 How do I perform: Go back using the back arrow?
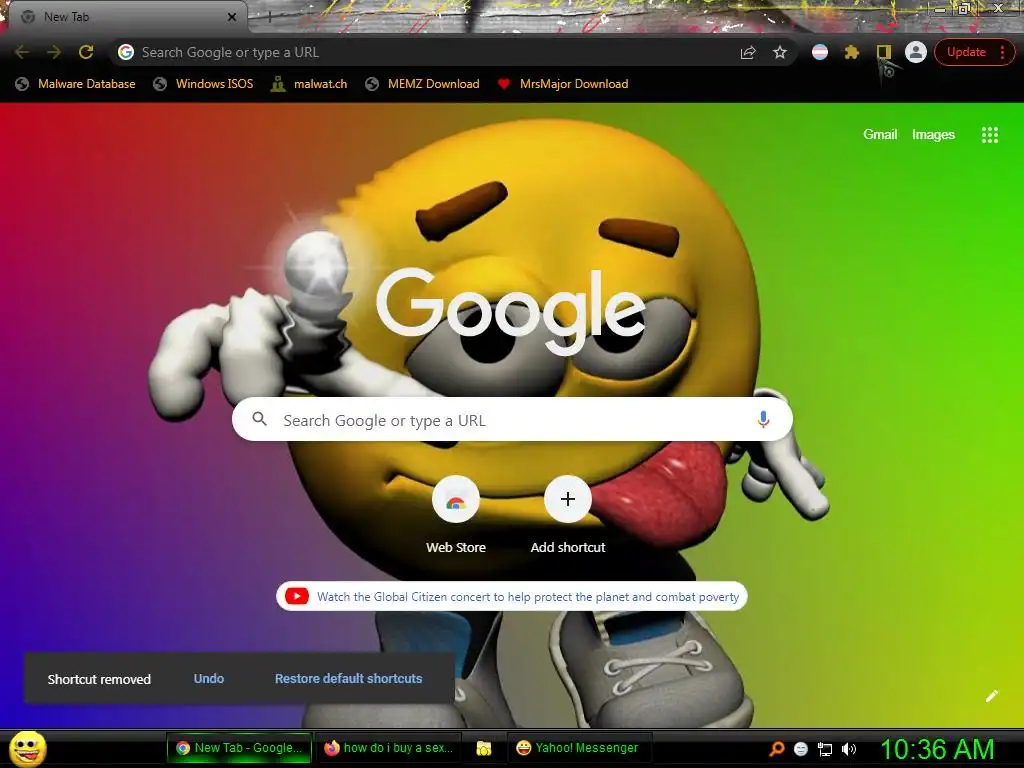(x=22, y=52)
